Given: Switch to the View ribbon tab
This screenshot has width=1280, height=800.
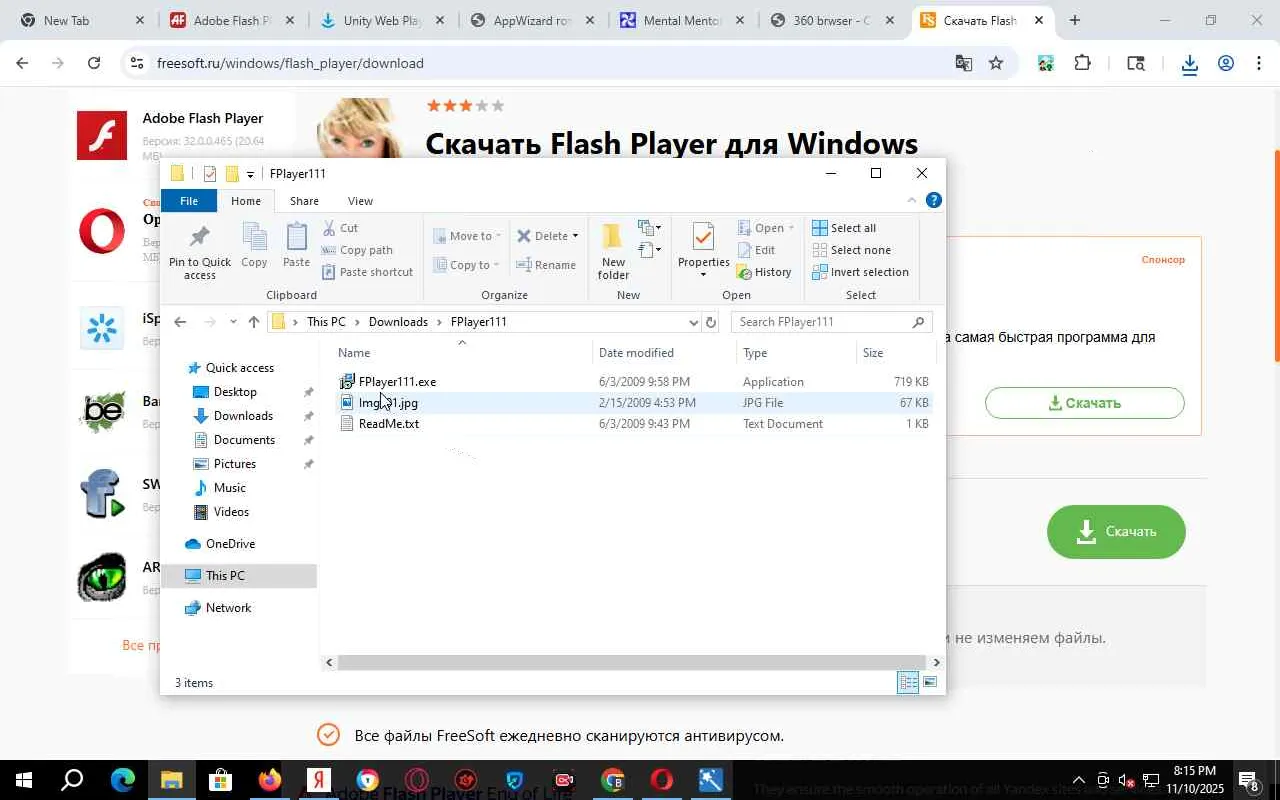Looking at the screenshot, I should point(360,201).
